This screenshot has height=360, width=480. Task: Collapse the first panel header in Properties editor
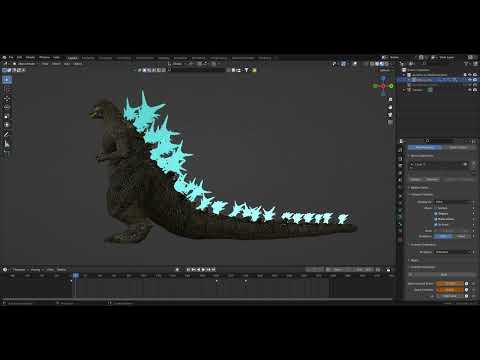point(421,156)
